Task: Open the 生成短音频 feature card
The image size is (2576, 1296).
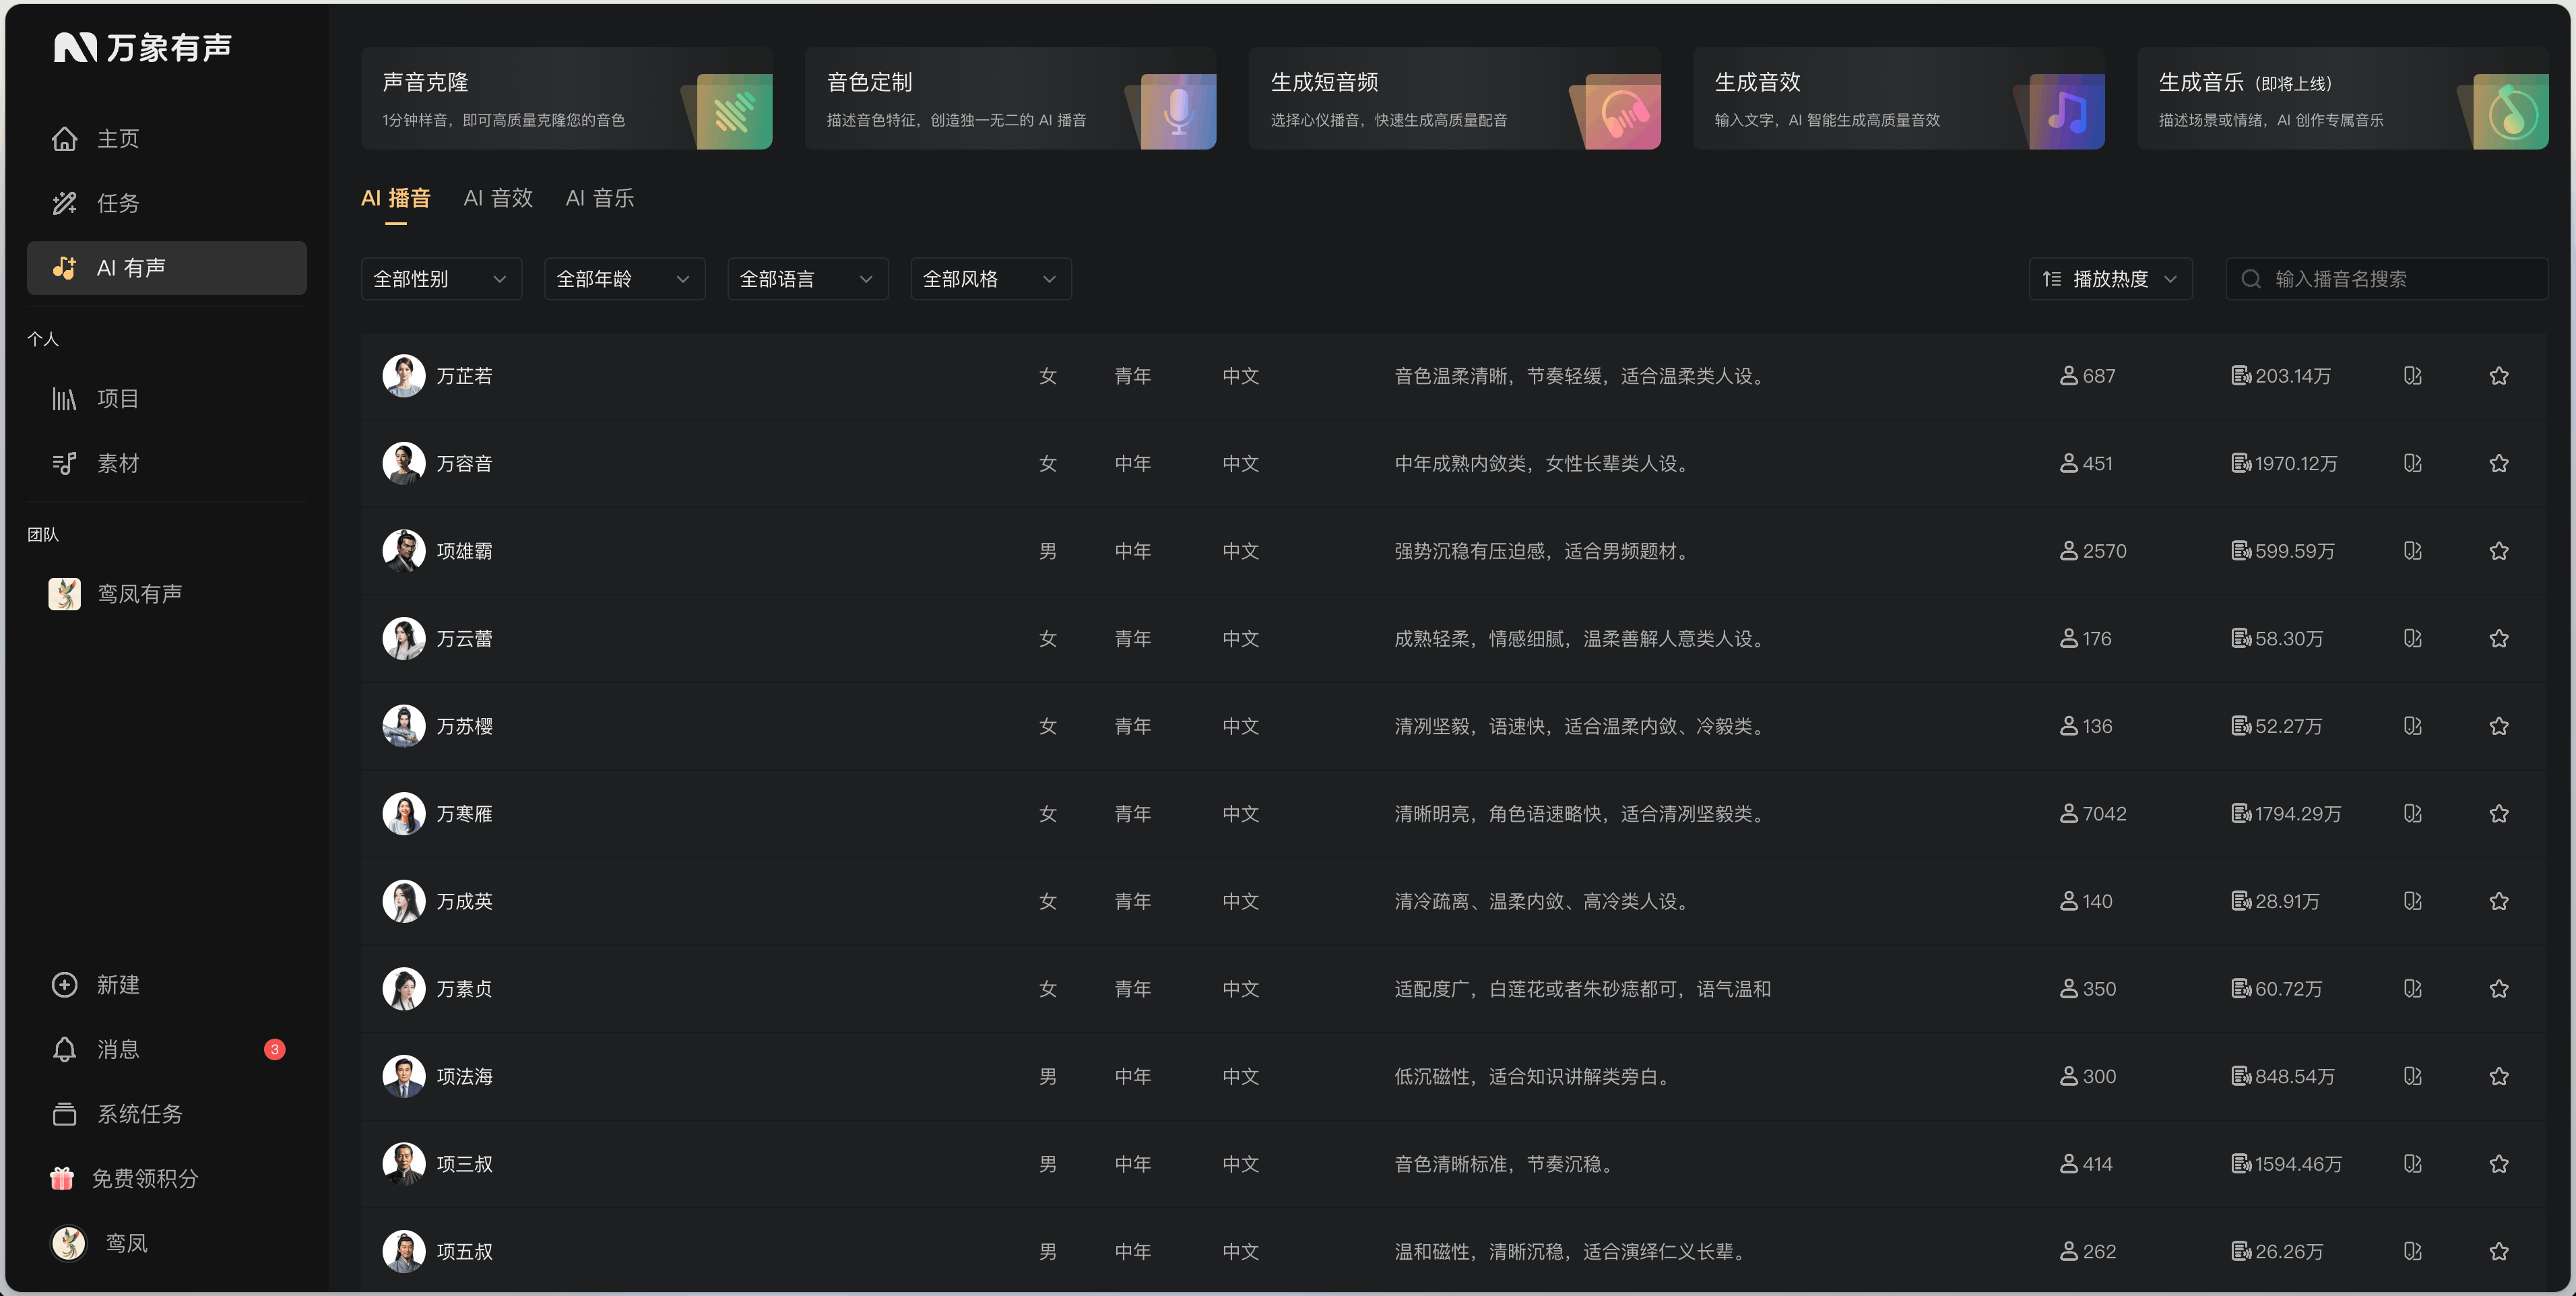Action: [x=1454, y=98]
